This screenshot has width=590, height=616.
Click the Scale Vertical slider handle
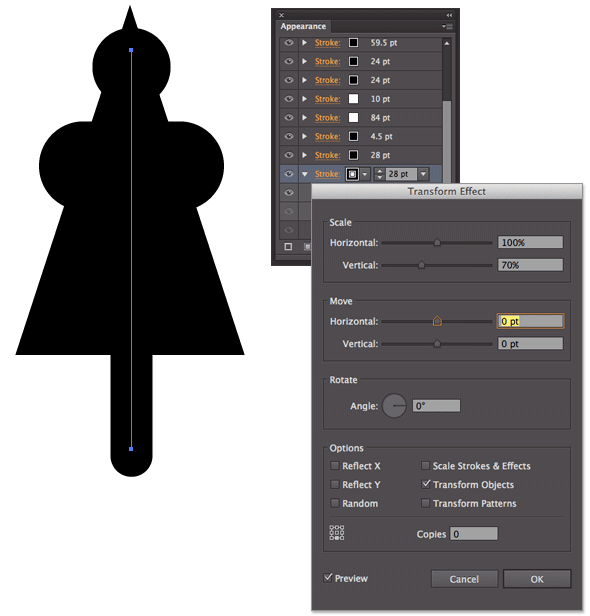pyautogui.click(x=421, y=265)
